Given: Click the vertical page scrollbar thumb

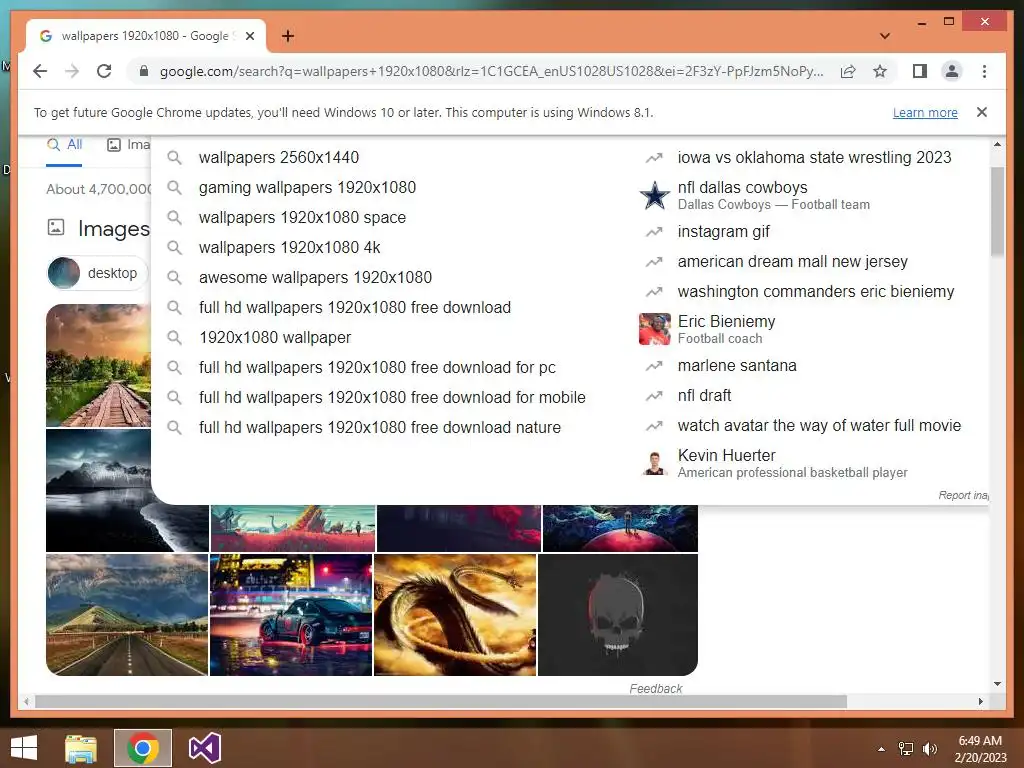Looking at the screenshot, I should click(x=997, y=212).
